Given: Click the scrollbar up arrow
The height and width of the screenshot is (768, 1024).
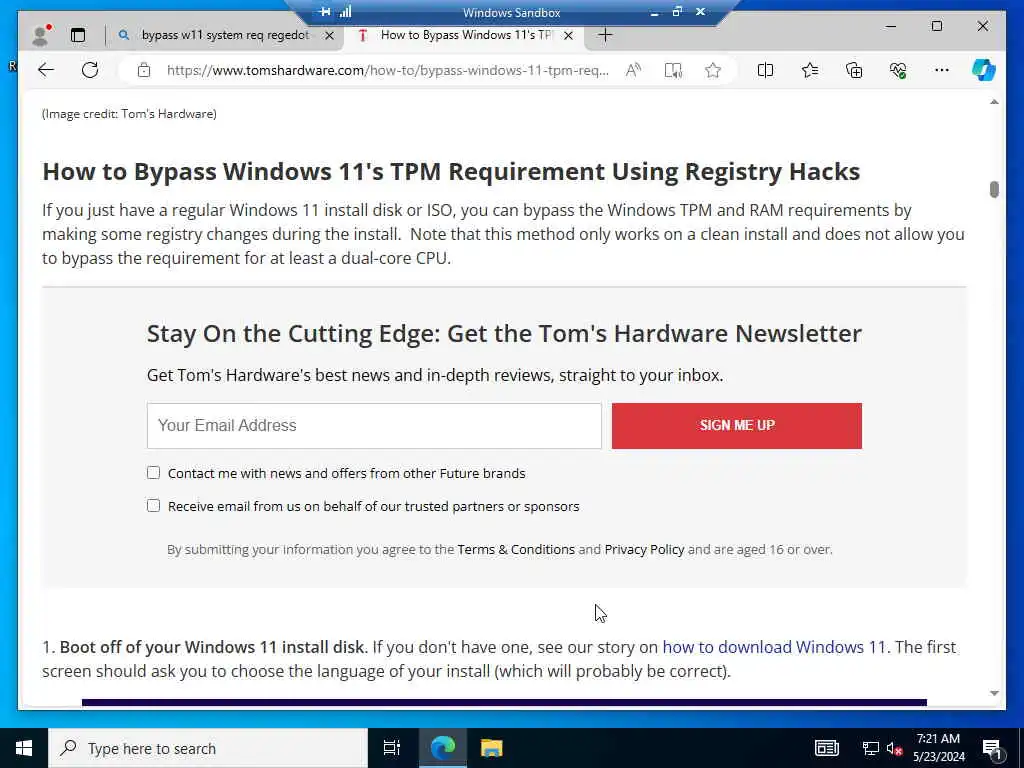Looking at the screenshot, I should 994,102.
